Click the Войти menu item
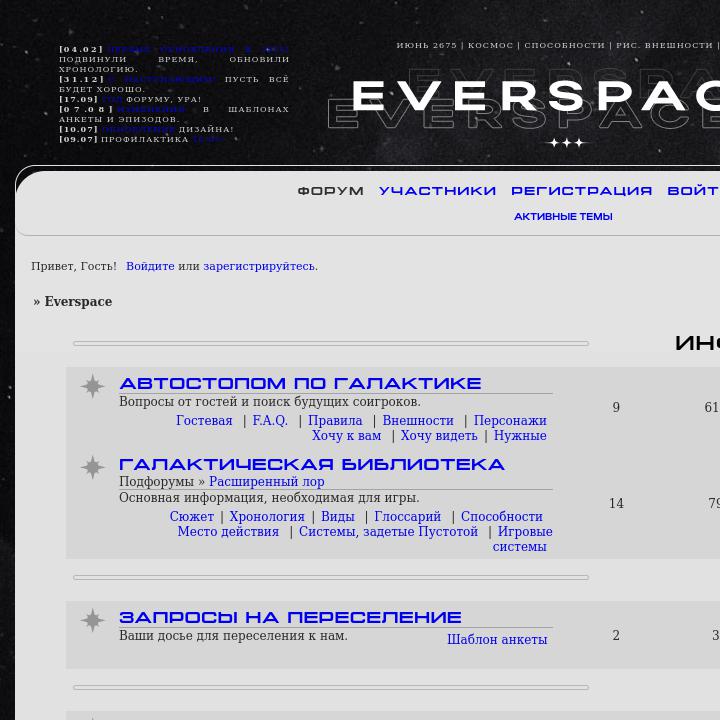 pos(693,191)
